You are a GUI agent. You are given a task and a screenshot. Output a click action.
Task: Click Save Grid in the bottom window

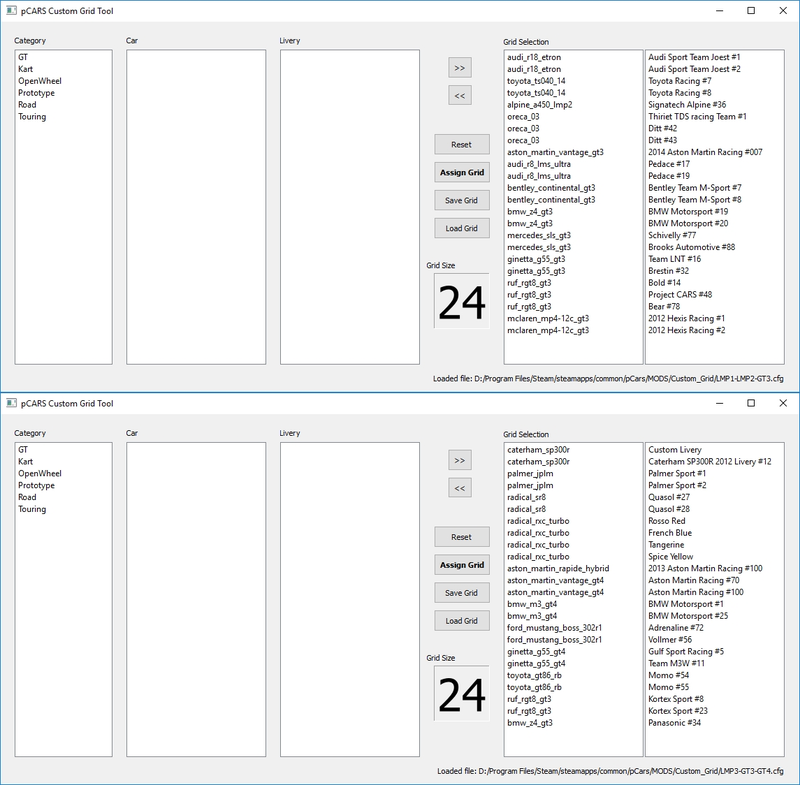(462, 593)
